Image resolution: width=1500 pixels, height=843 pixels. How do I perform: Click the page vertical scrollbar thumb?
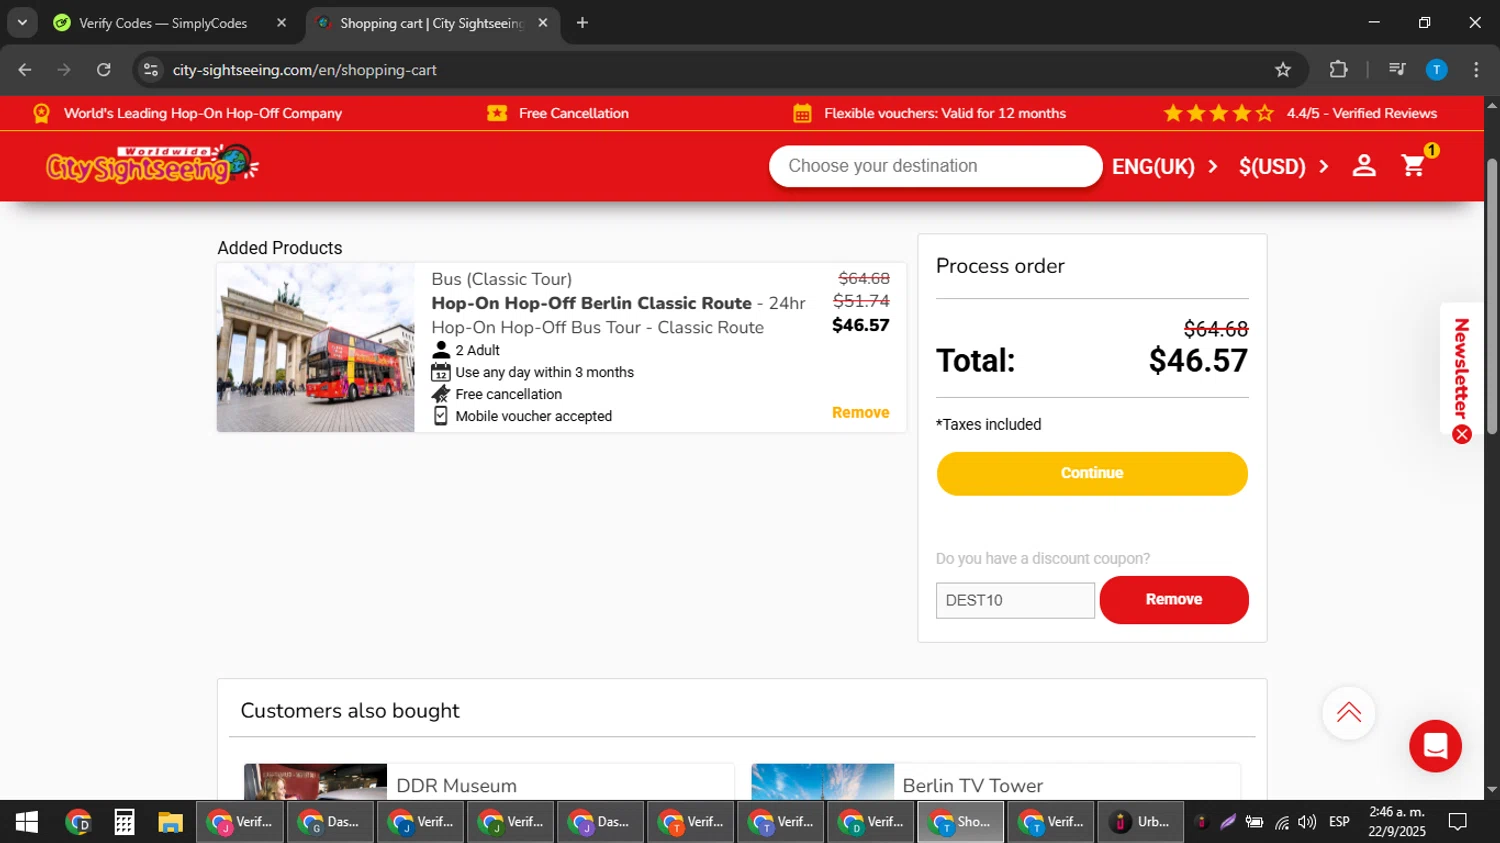click(x=1492, y=296)
